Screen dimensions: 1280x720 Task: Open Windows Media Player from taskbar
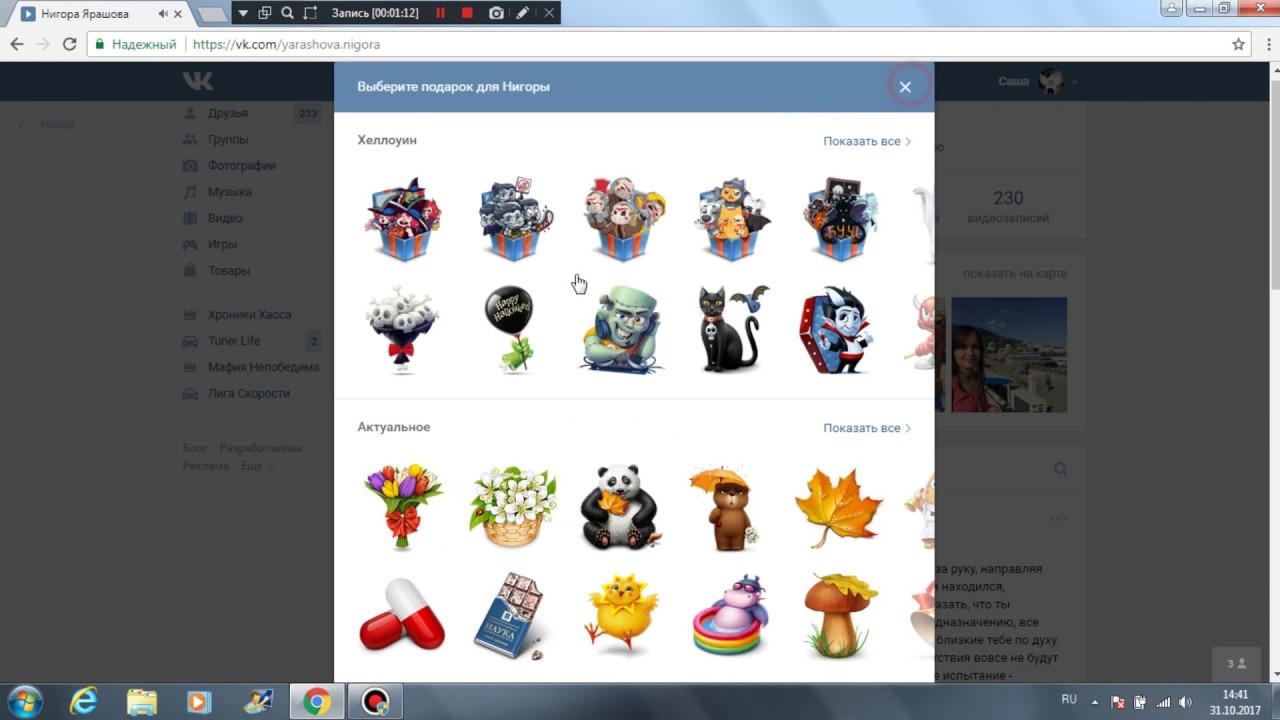[x=198, y=702]
